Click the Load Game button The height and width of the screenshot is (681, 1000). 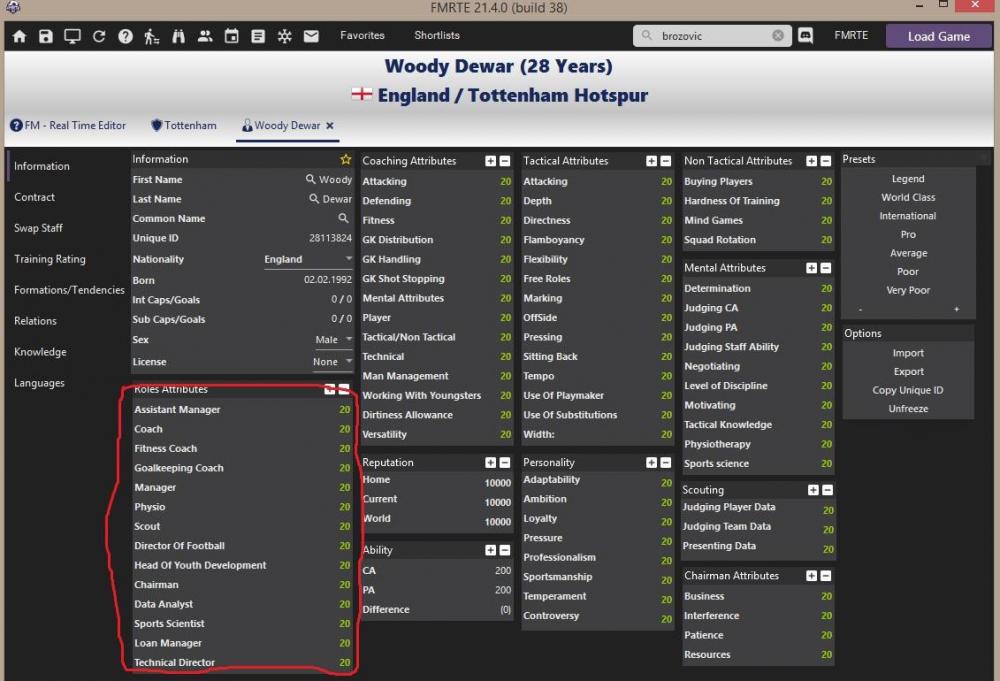[x=938, y=36]
